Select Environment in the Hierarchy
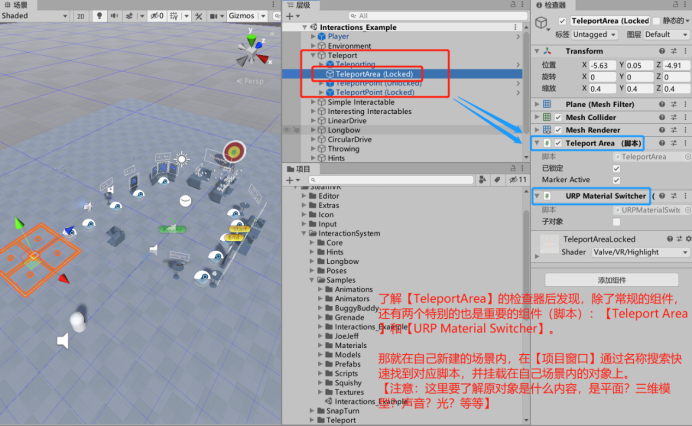The width and height of the screenshot is (692, 426). pos(349,46)
